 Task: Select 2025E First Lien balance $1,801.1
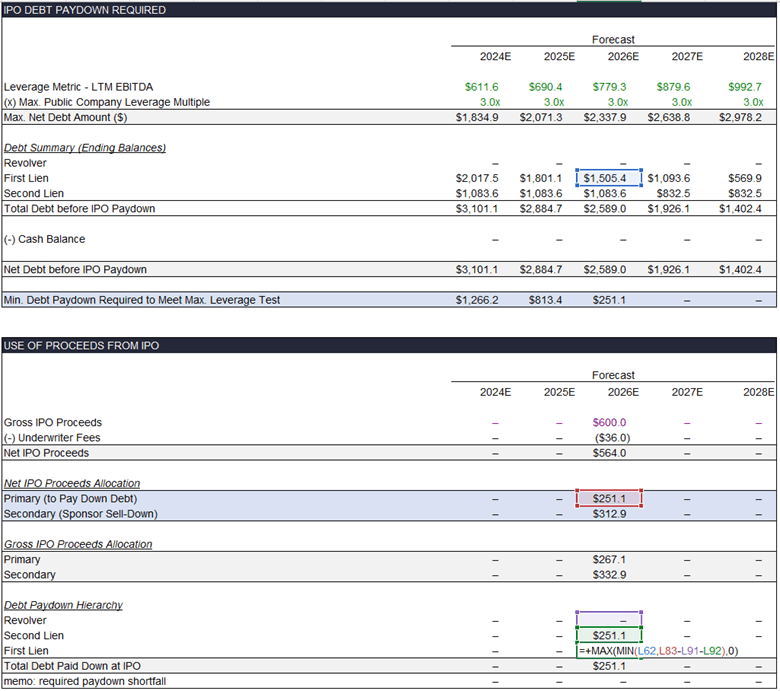(x=541, y=178)
